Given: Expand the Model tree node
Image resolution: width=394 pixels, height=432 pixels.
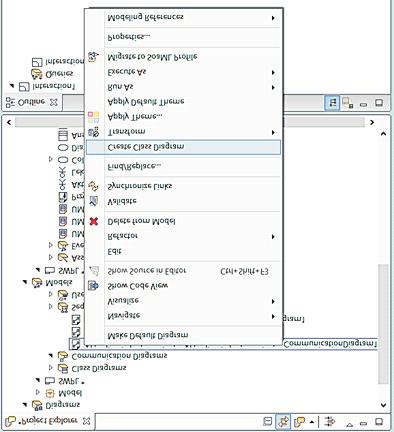Looking at the screenshot, I should coord(38,393).
